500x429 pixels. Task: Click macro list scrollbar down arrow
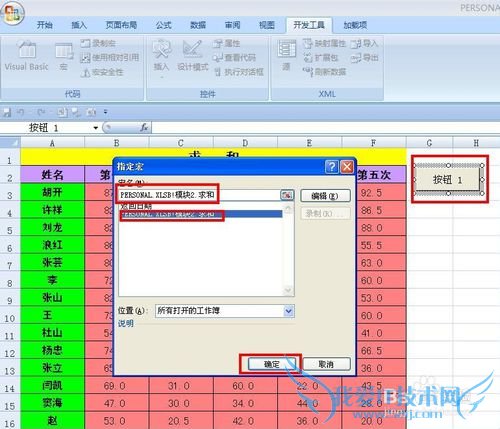point(288,290)
